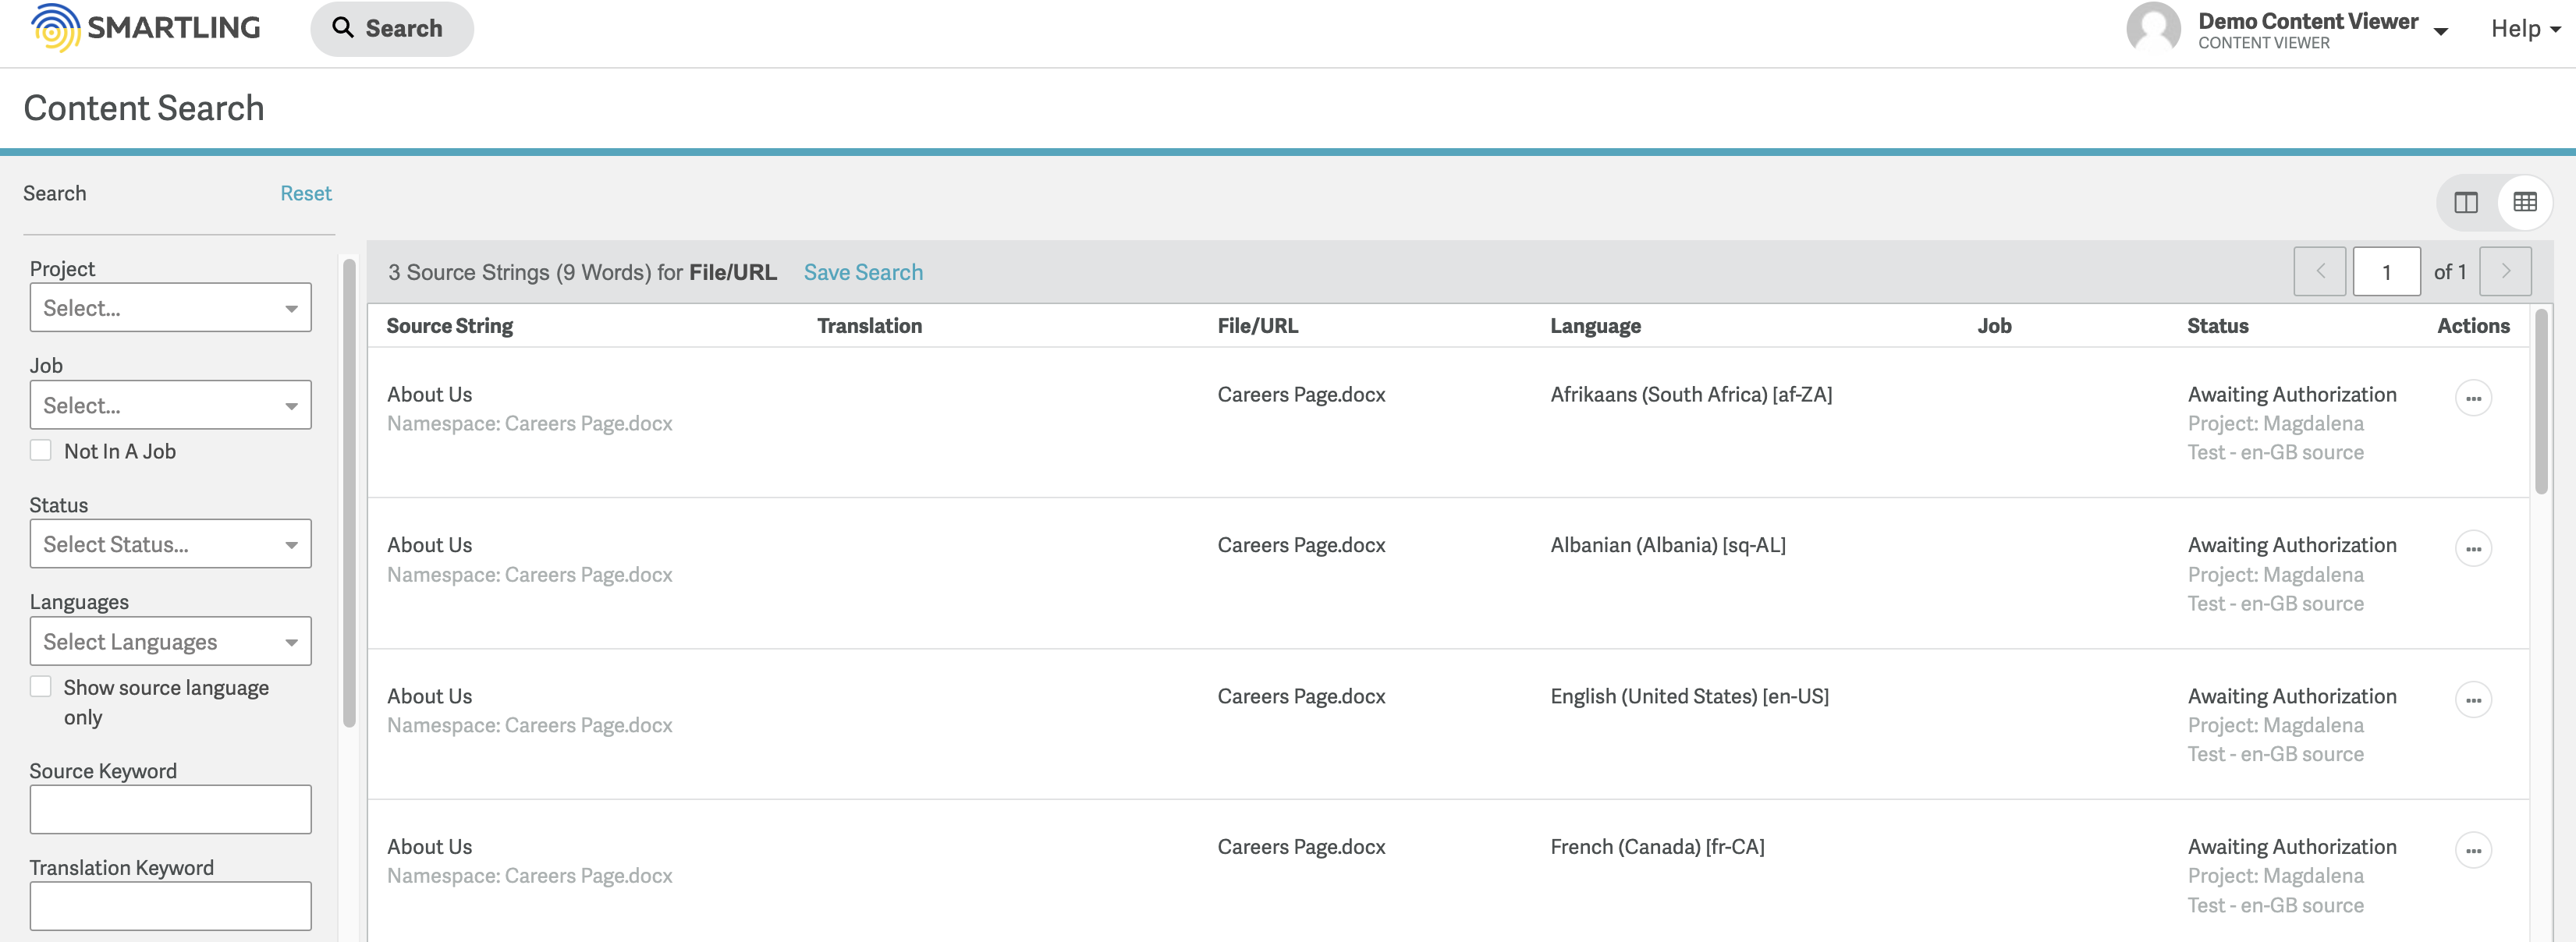Click the Reset link to clear filters
Screen dimensions: 2576x942
tap(306, 193)
